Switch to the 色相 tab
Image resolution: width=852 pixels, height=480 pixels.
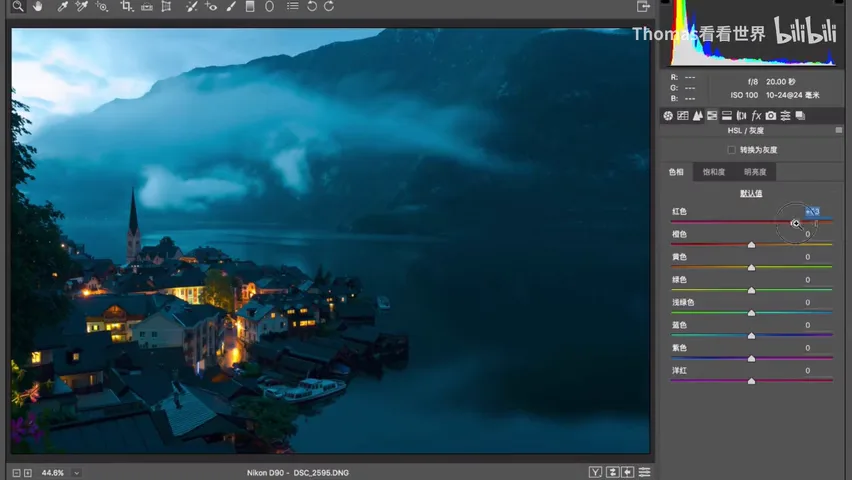click(x=676, y=172)
